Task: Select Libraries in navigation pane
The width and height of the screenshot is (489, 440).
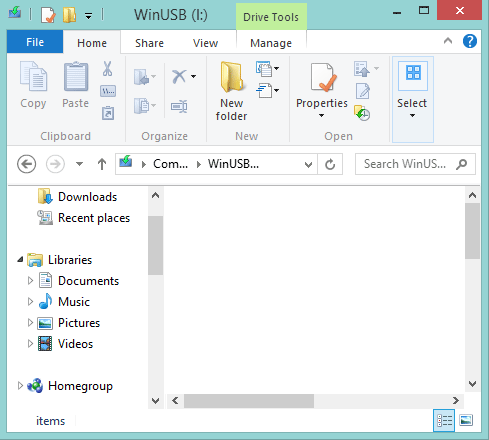Action: pos(59,260)
